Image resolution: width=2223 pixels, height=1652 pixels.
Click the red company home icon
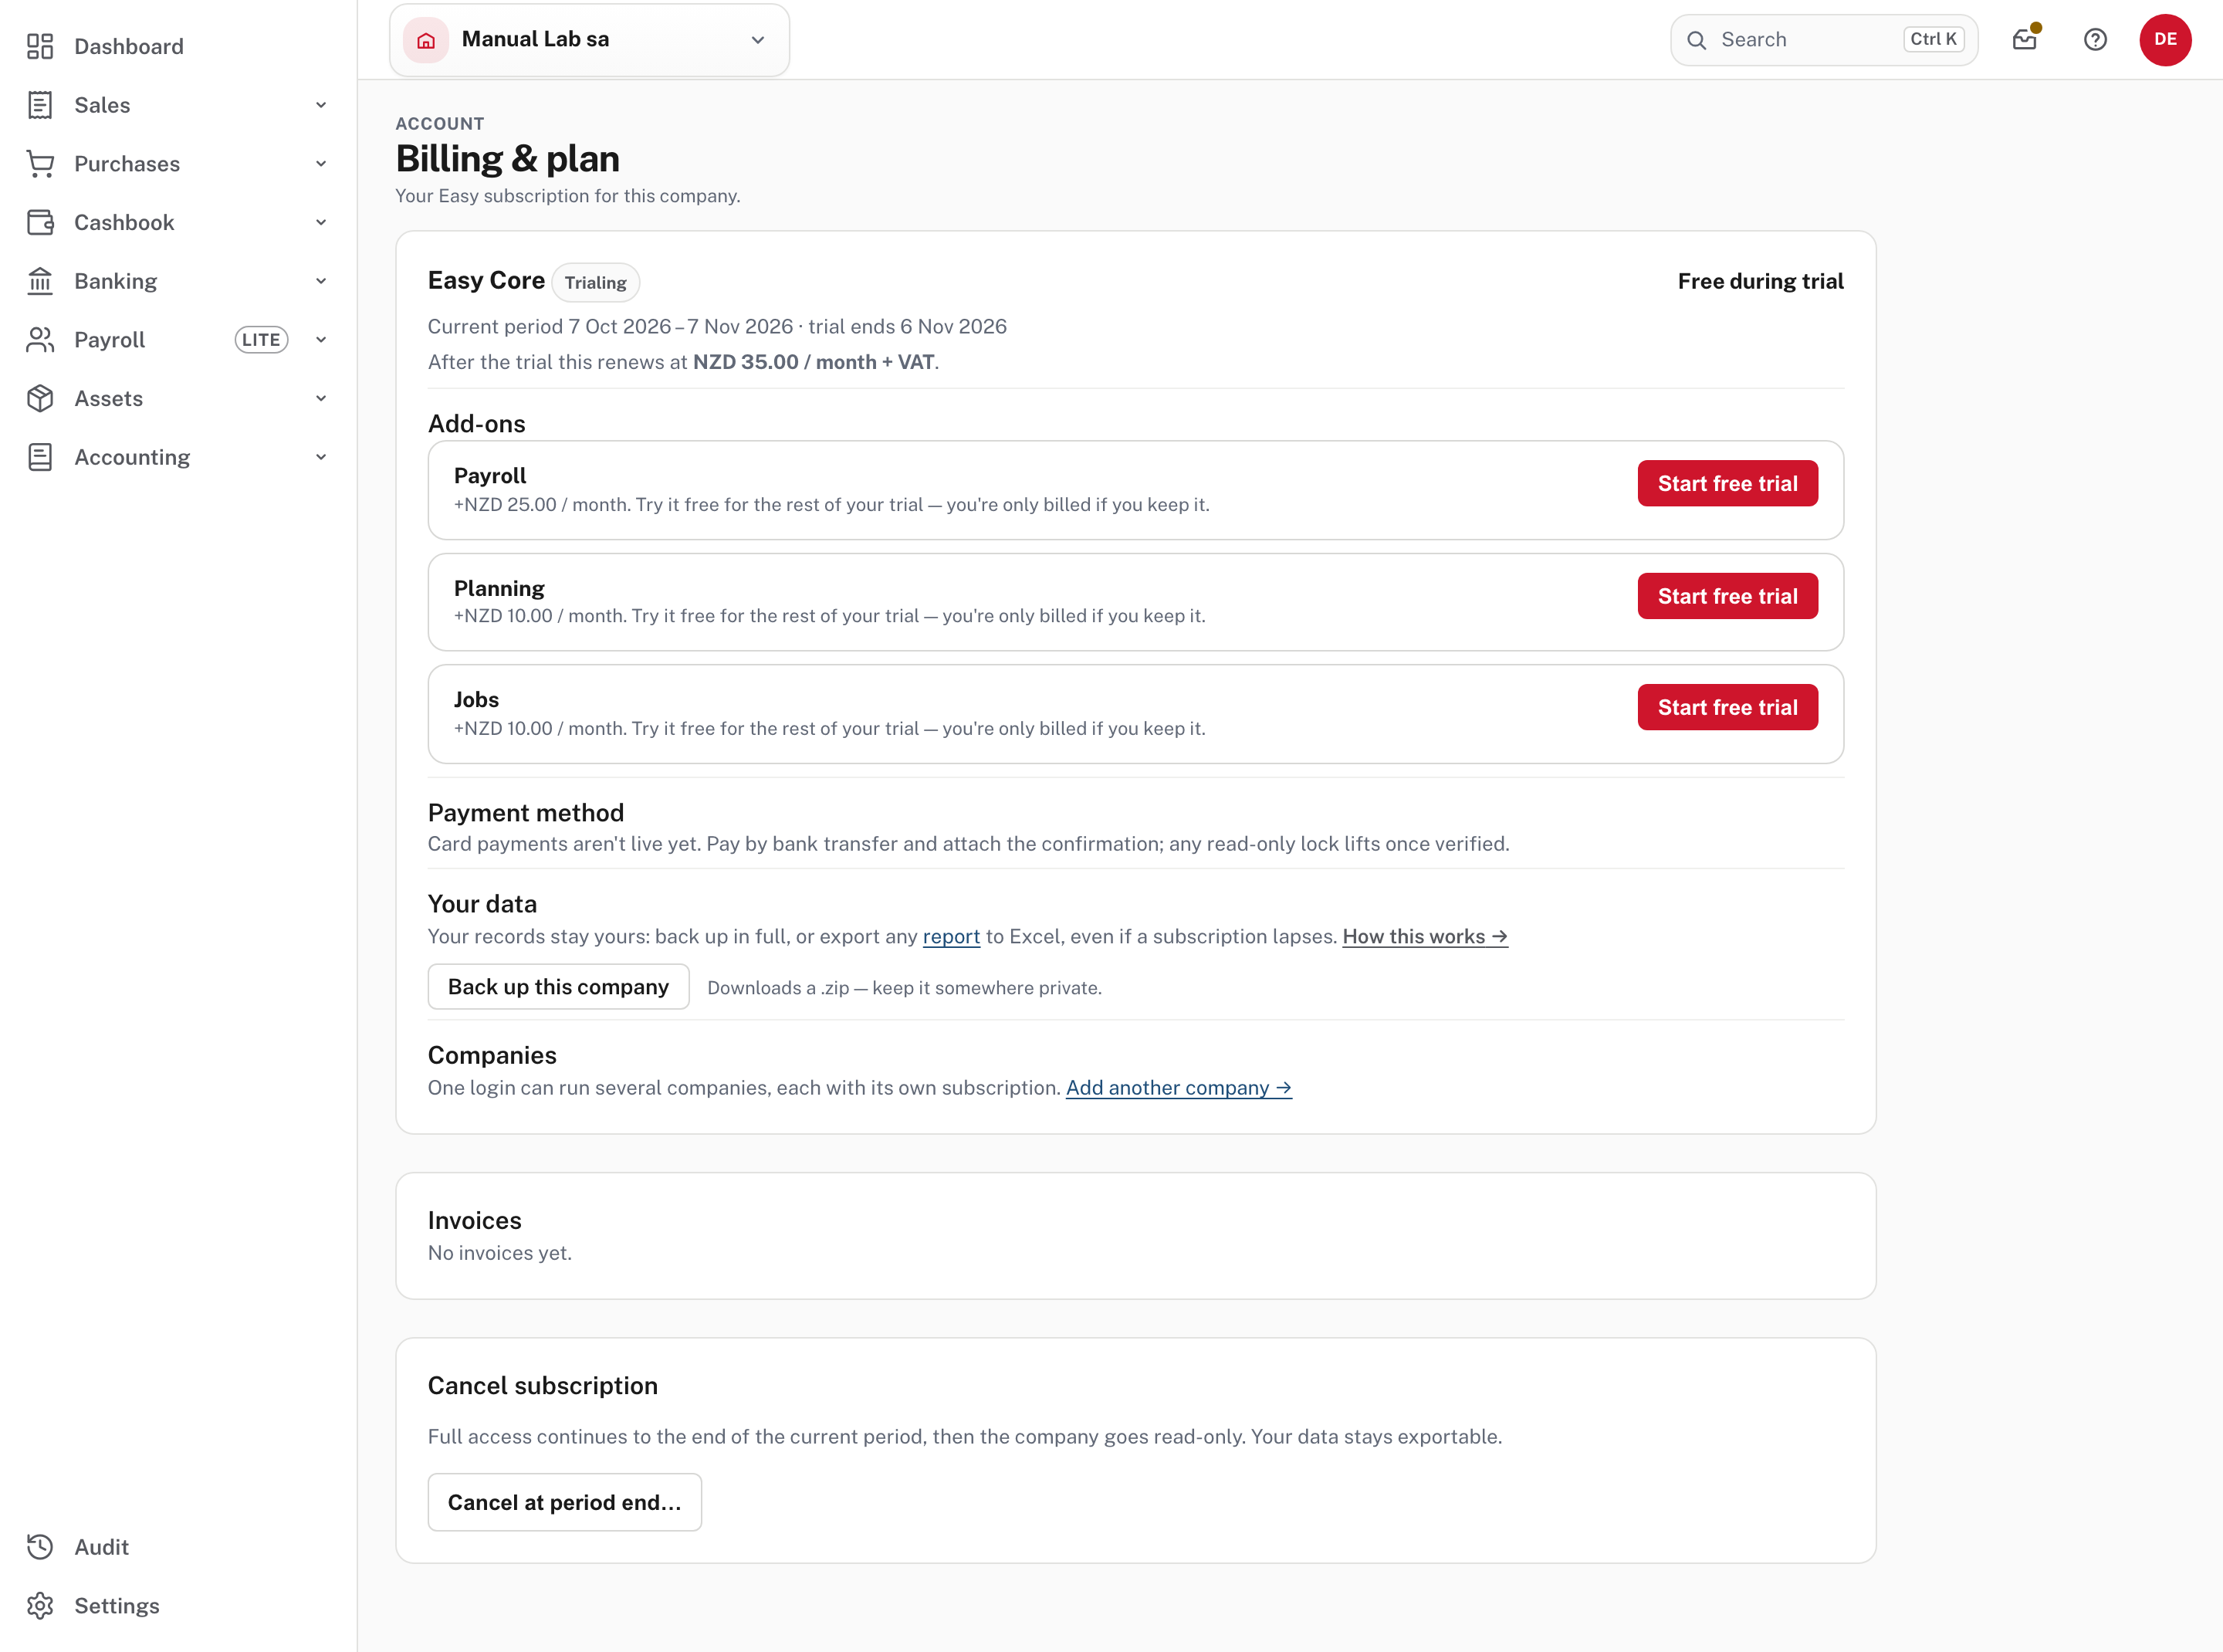point(426,40)
